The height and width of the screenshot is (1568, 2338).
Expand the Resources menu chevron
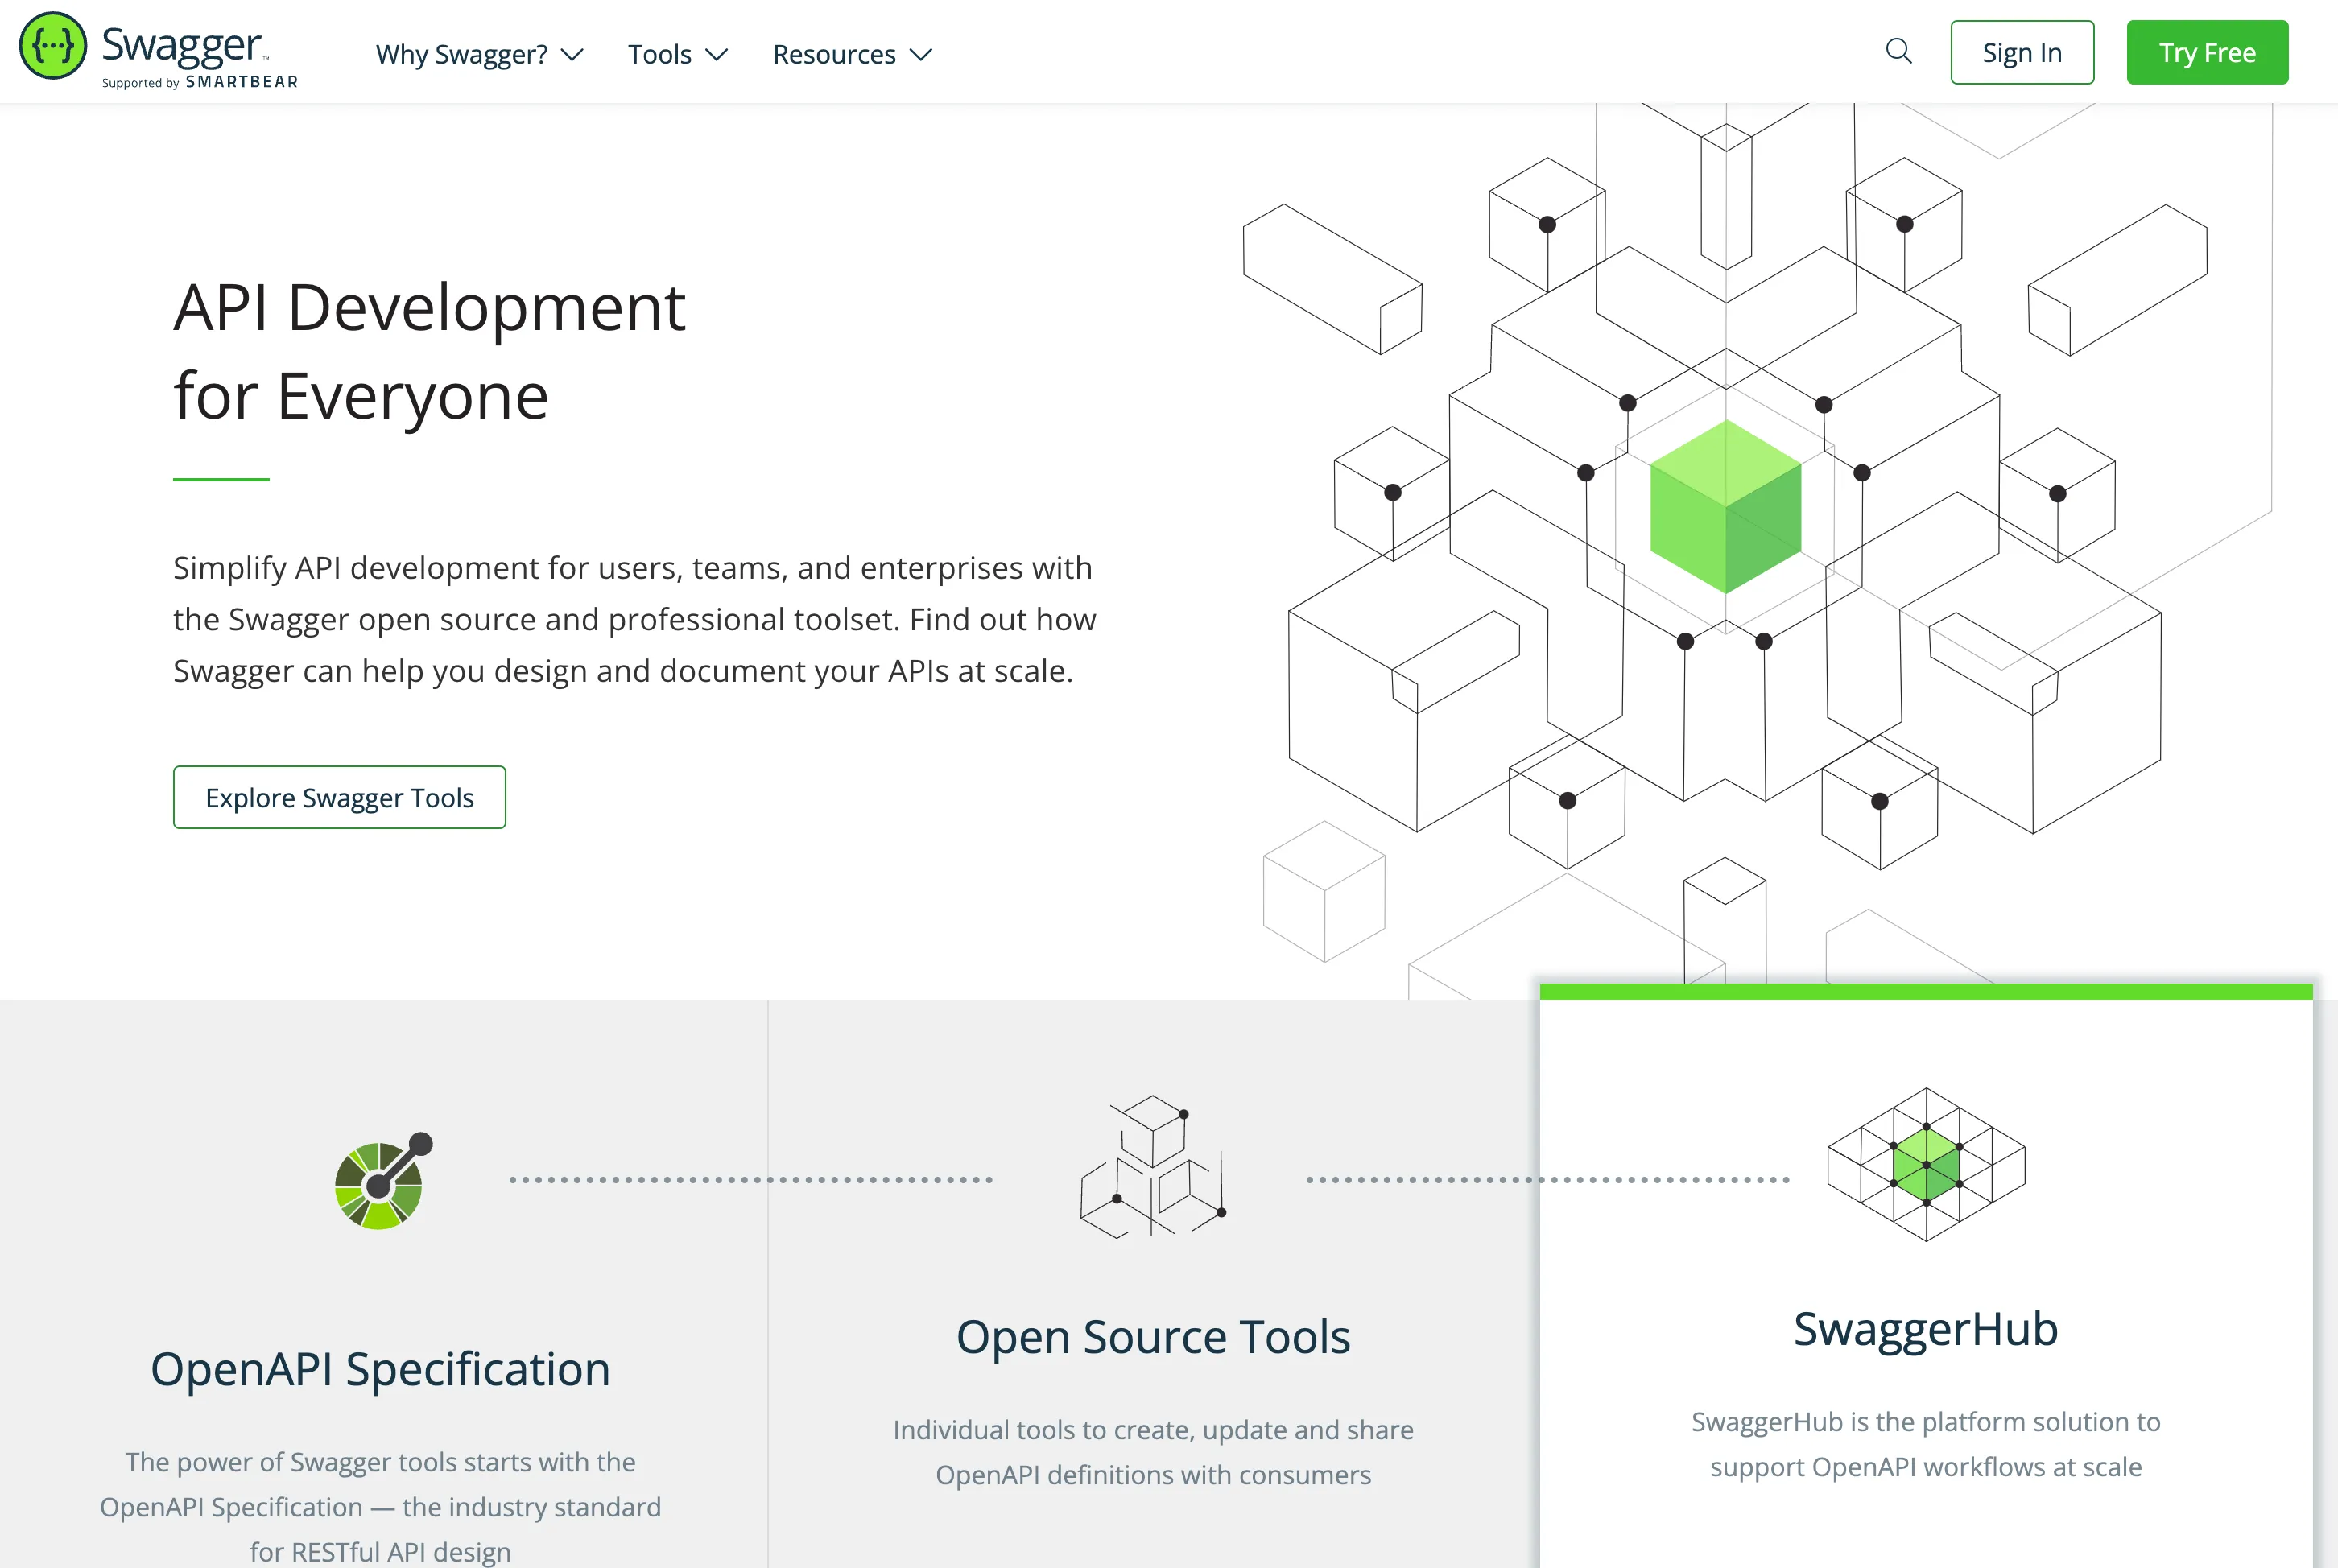click(920, 54)
